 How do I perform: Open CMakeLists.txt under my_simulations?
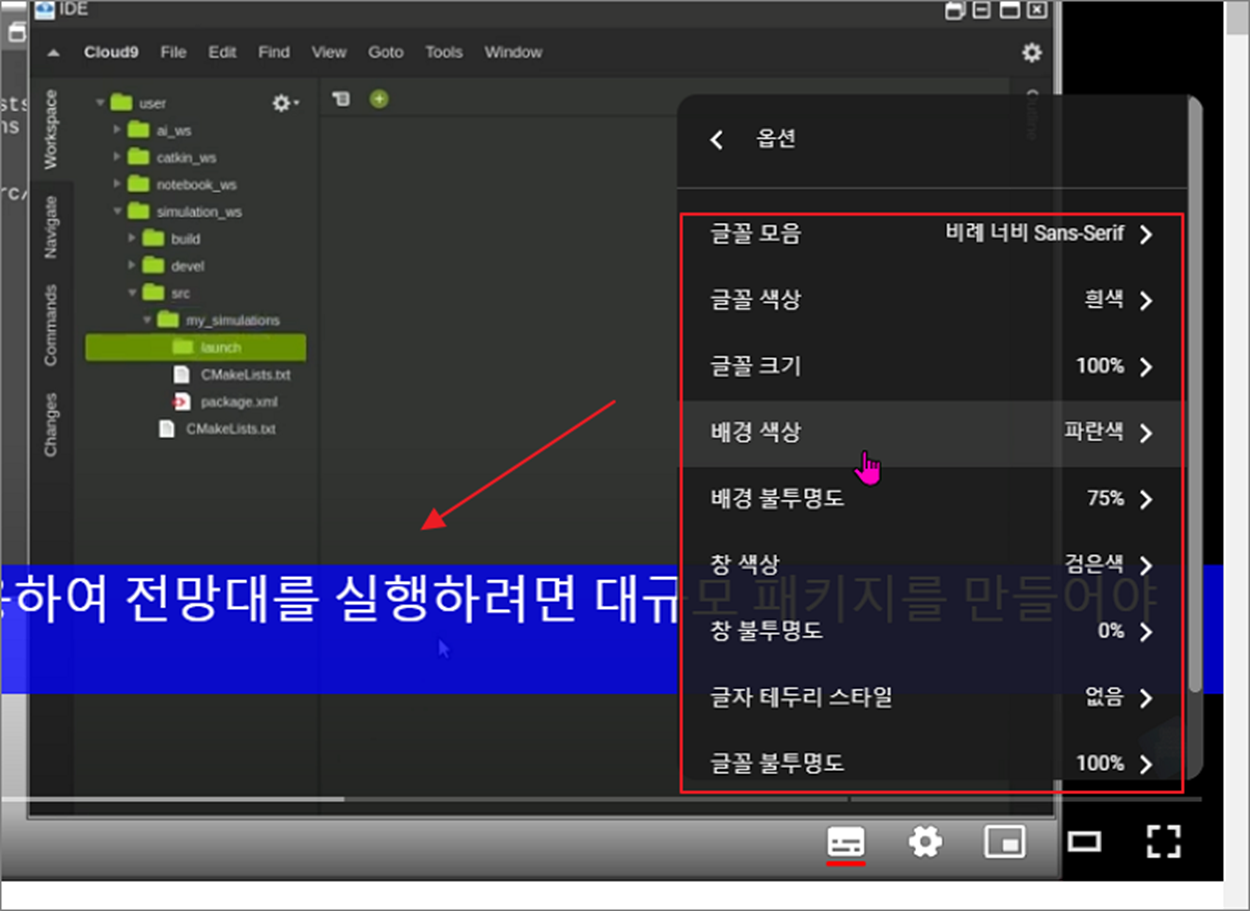point(245,375)
